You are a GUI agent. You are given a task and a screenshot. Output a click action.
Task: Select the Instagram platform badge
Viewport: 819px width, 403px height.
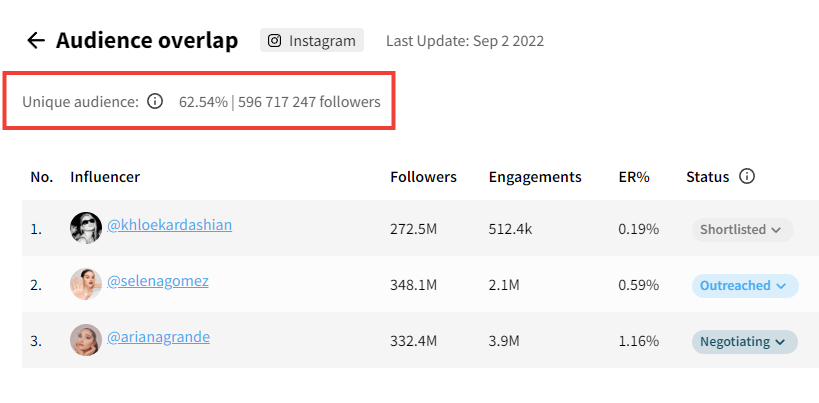click(312, 40)
